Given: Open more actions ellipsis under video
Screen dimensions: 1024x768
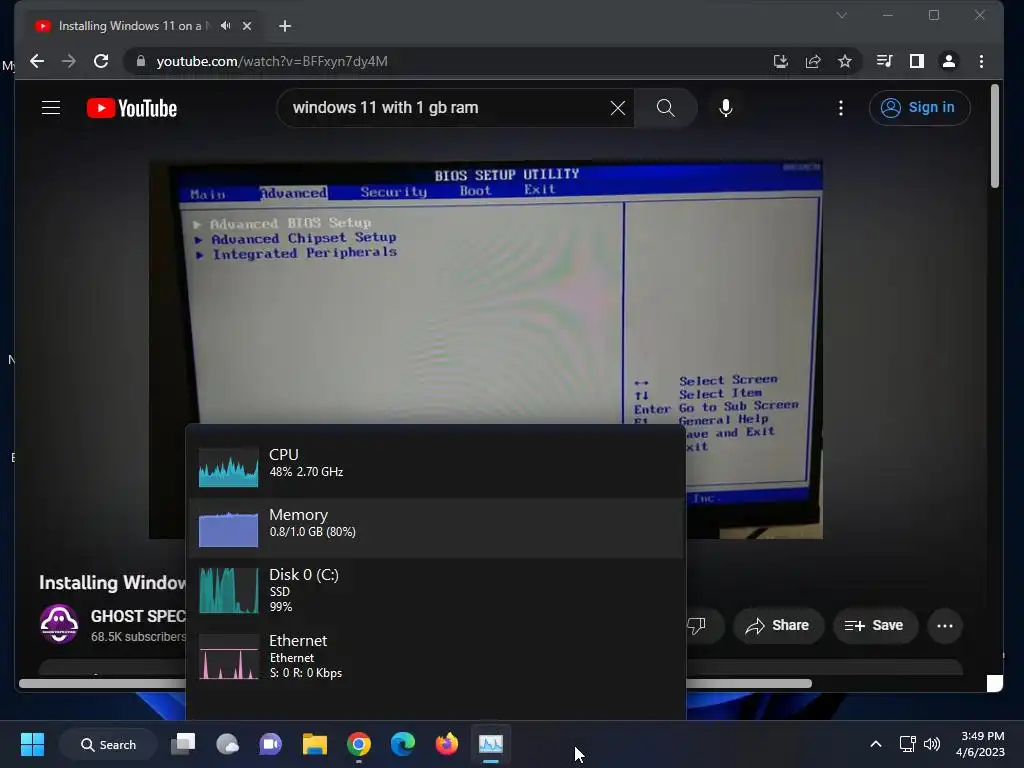Looking at the screenshot, I should click(945, 626).
